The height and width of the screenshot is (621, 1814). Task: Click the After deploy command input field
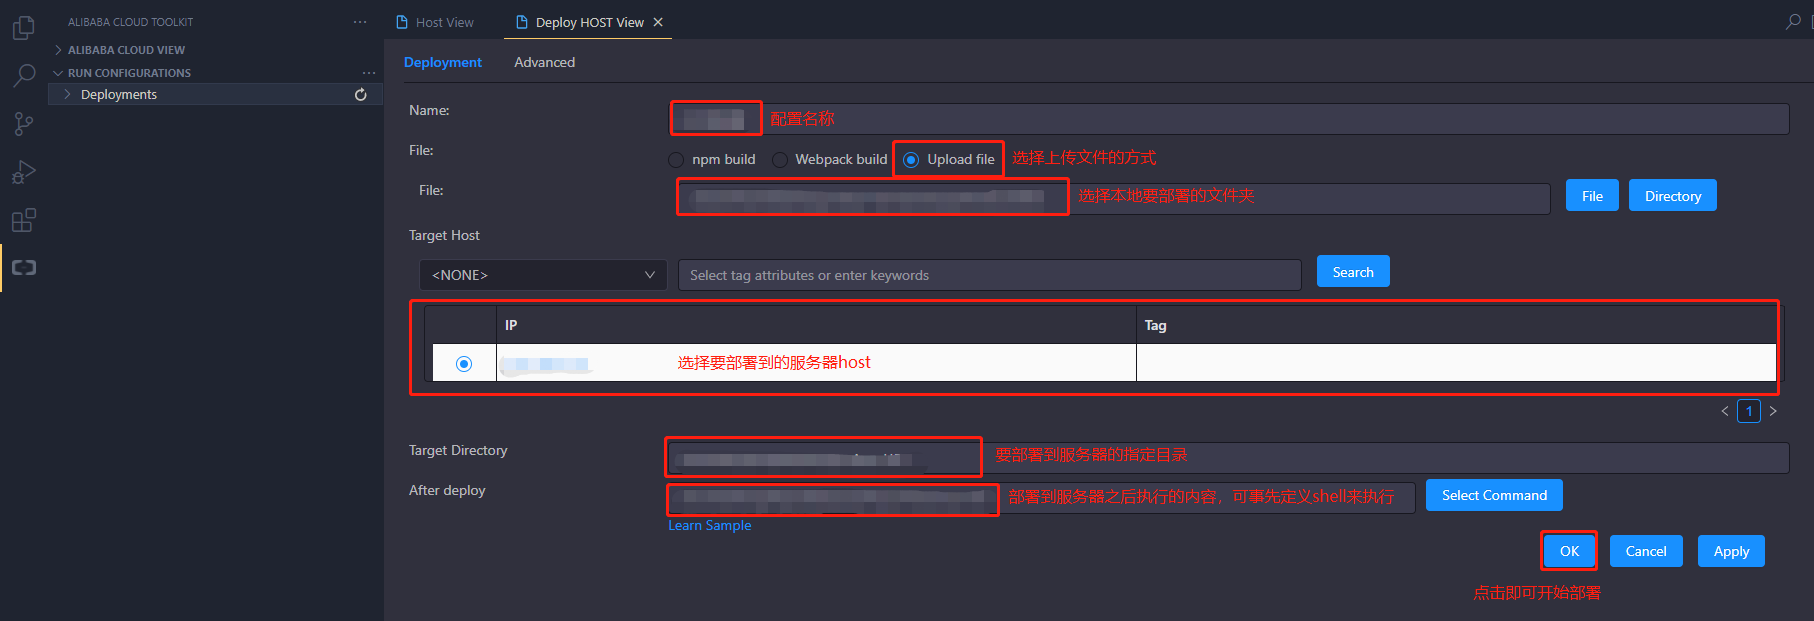pos(1041,497)
